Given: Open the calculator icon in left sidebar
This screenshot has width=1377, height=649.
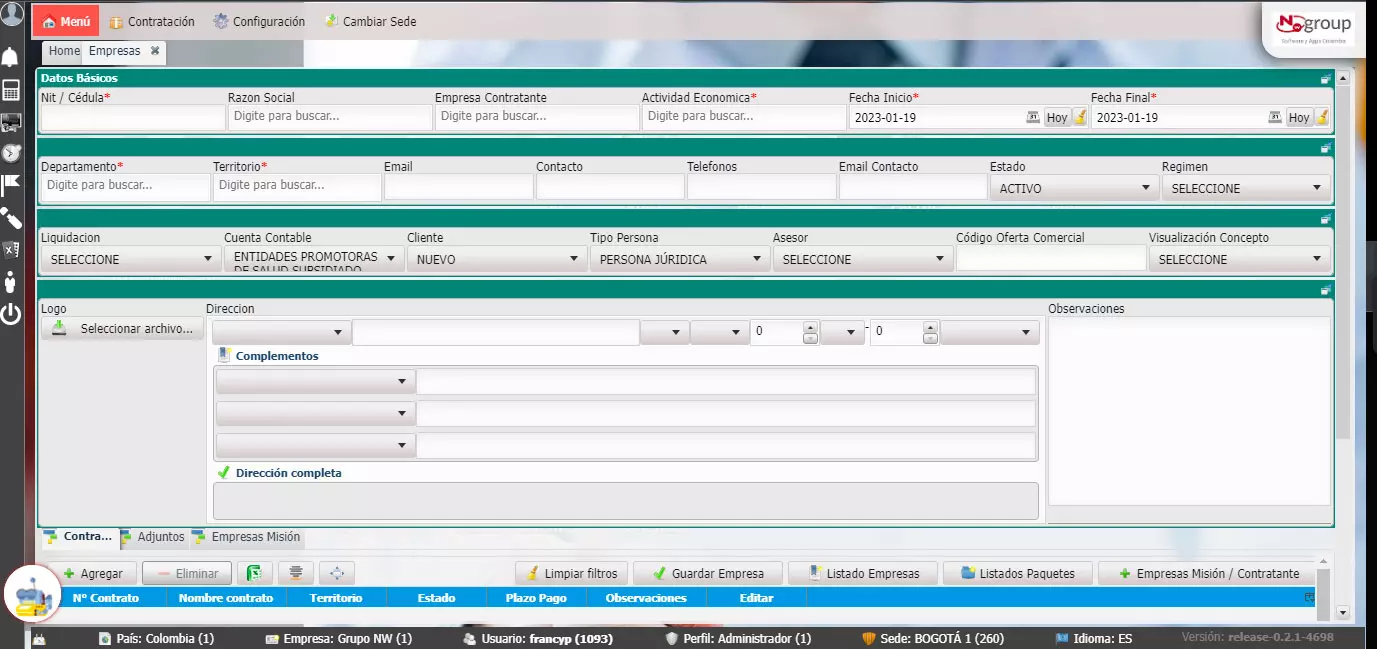Looking at the screenshot, I should tap(11, 91).
